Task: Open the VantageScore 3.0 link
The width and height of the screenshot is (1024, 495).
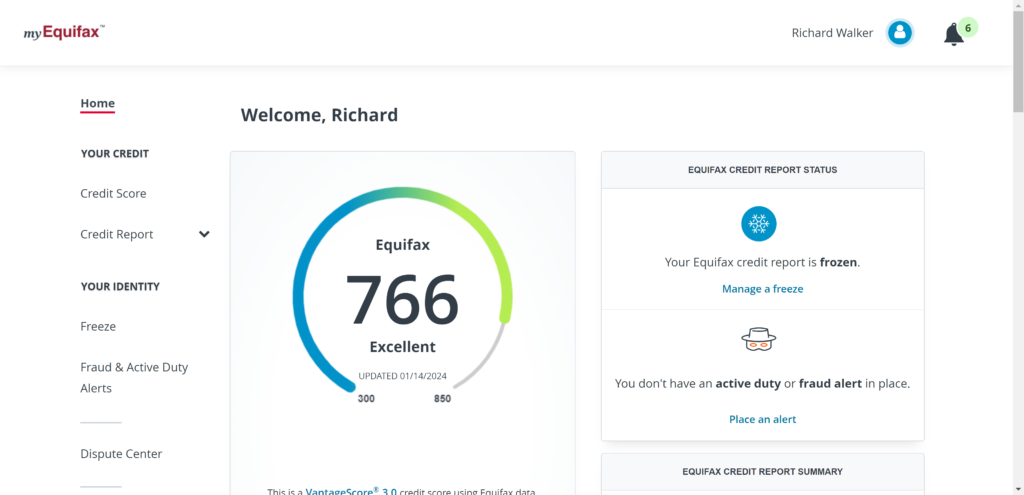Action: click(x=351, y=491)
